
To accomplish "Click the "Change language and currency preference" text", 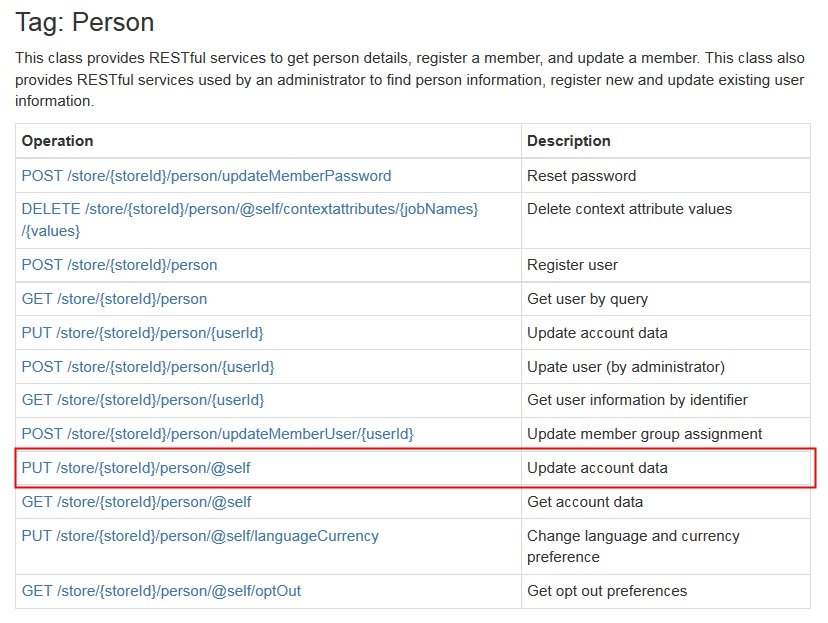I will point(633,546).
